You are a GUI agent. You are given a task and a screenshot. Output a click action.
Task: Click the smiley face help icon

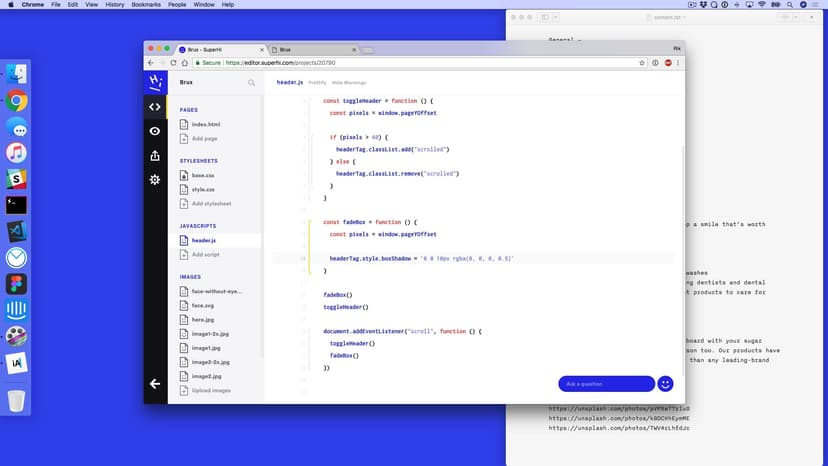[x=665, y=383]
